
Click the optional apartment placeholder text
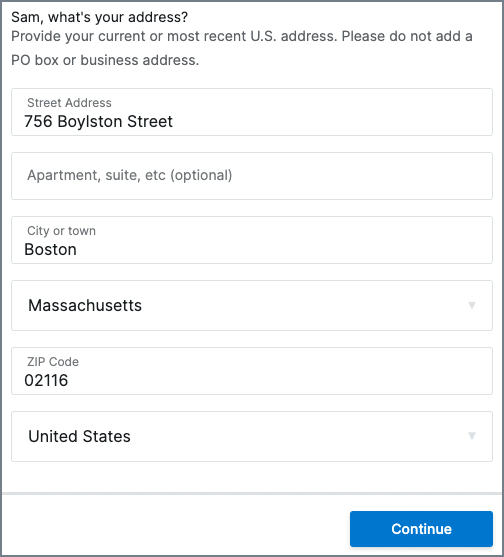pyautogui.click(x=130, y=175)
